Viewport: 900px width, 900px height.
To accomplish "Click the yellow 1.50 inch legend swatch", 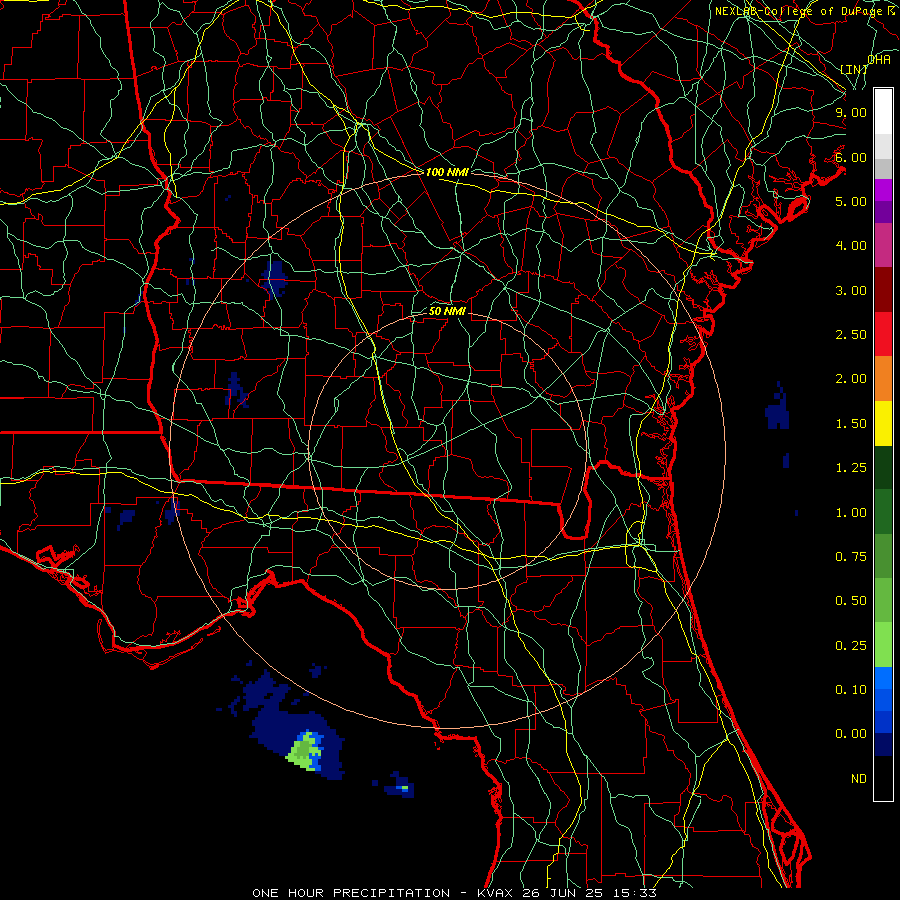I will (x=883, y=423).
